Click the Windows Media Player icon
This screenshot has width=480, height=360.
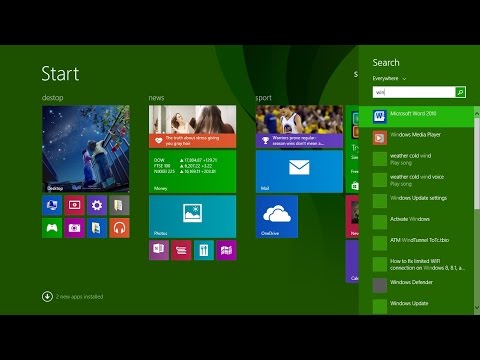[x=380, y=138]
